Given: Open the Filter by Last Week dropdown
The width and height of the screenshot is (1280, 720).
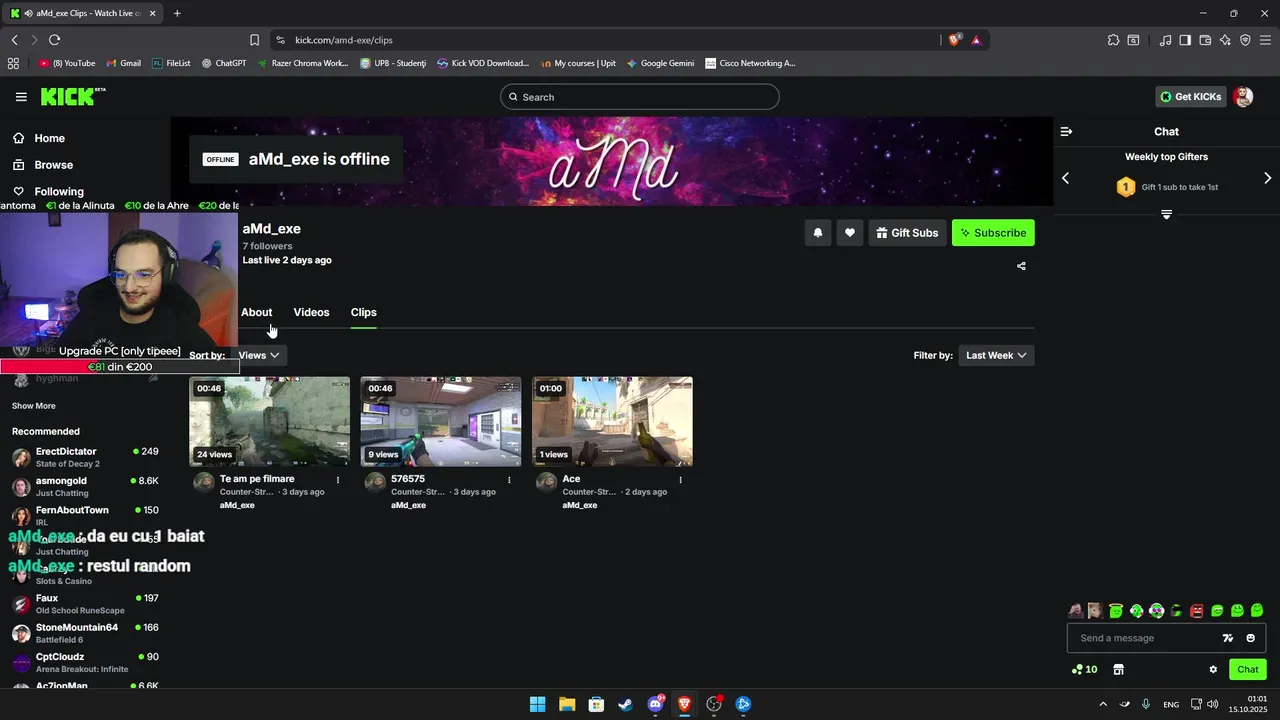Looking at the screenshot, I should coord(996,355).
